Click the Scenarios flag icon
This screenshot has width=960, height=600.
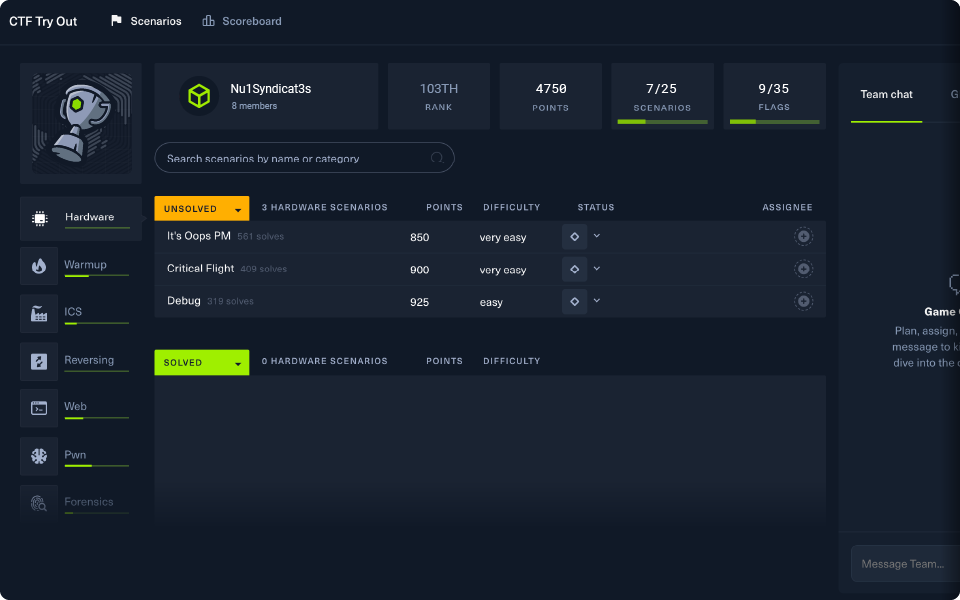point(116,21)
